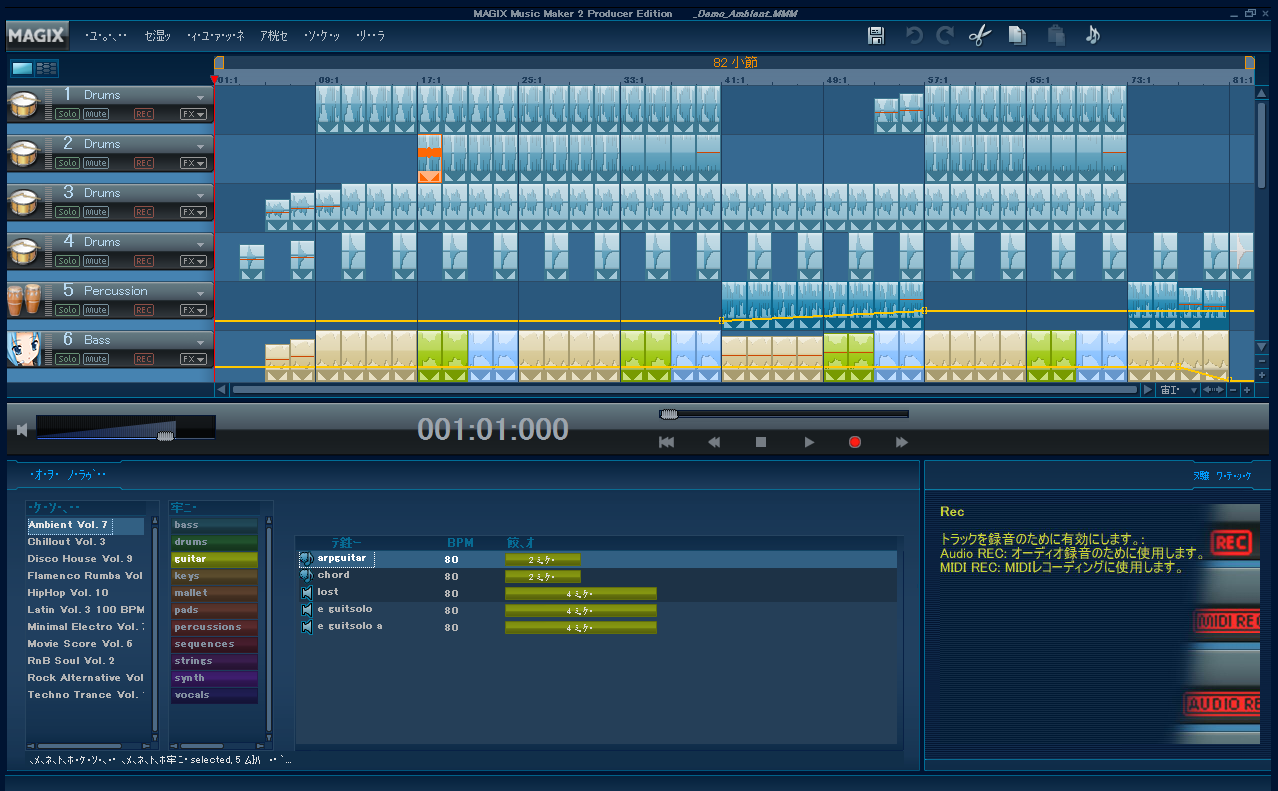The width and height of the screenshot is (1278, 791).
Task: Select the scissors cut tool
Action: pyautogui.click(x=979, y=36)
